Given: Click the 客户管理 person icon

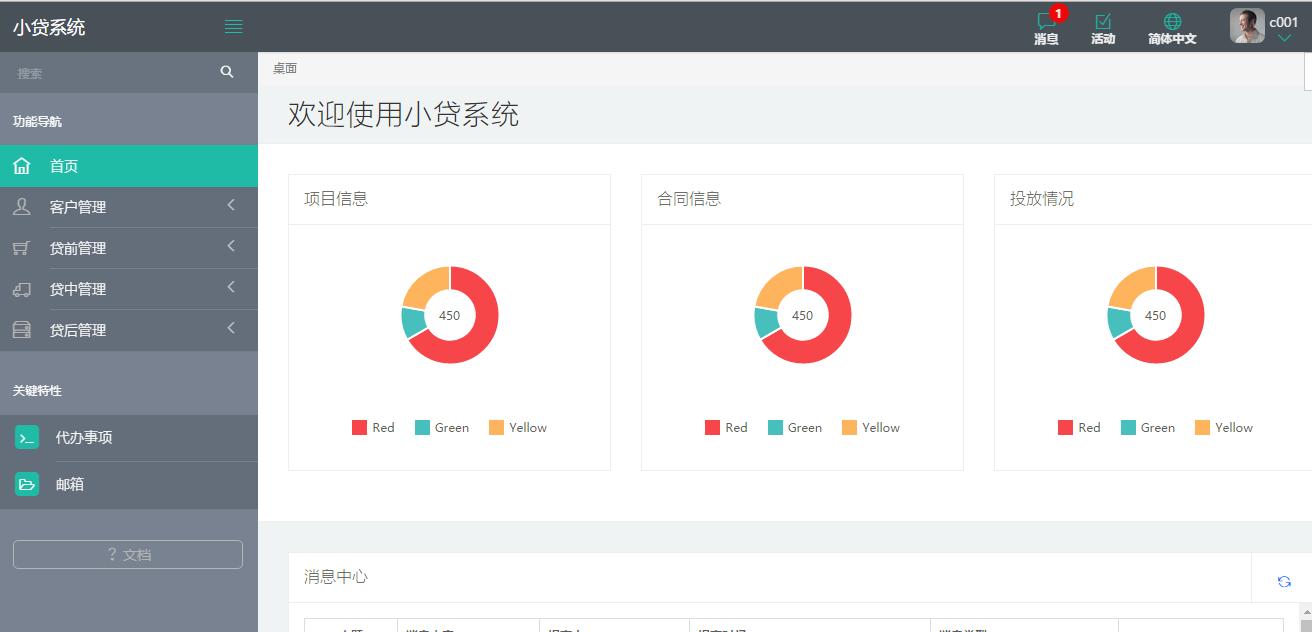Looking at the screenshot, I should 22,207.
